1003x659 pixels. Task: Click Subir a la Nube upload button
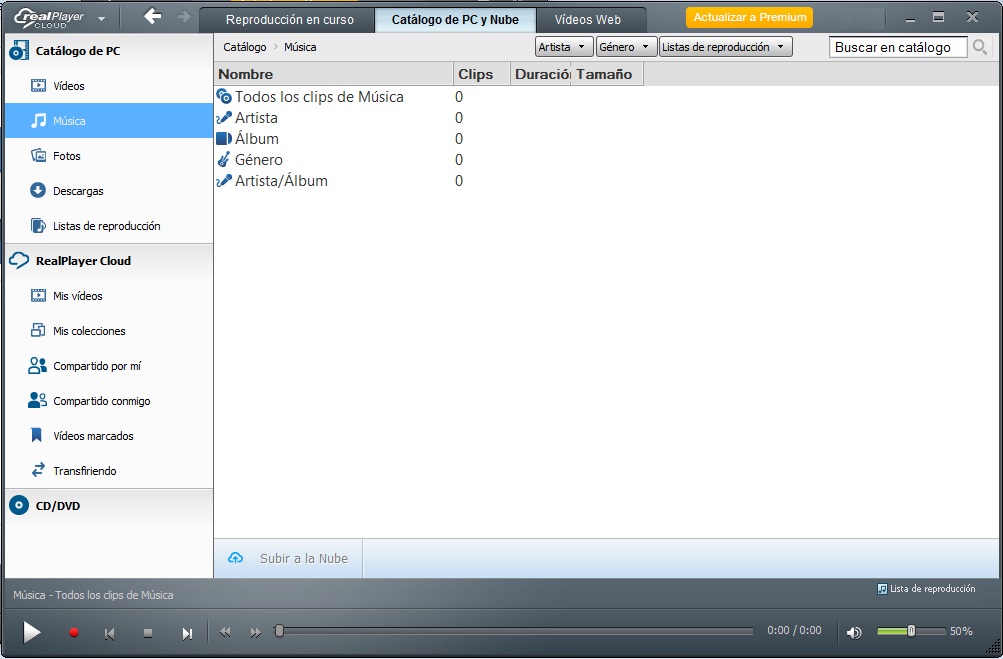click(288, 559)
